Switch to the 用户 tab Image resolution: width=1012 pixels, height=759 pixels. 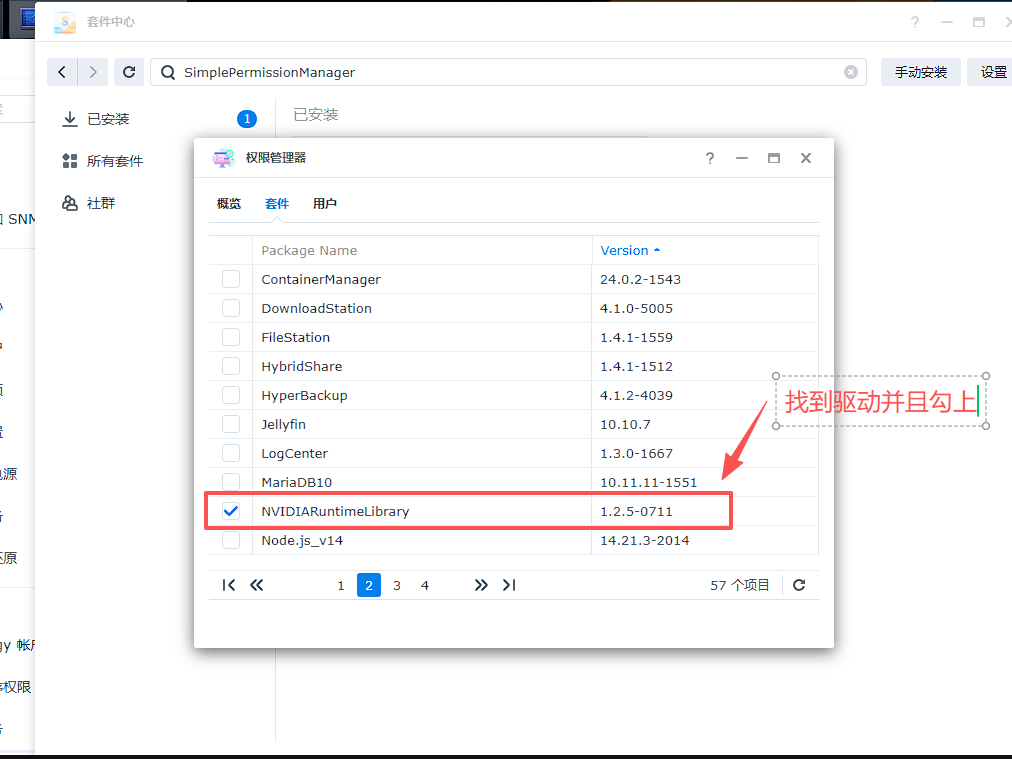(x=325, y=203)
